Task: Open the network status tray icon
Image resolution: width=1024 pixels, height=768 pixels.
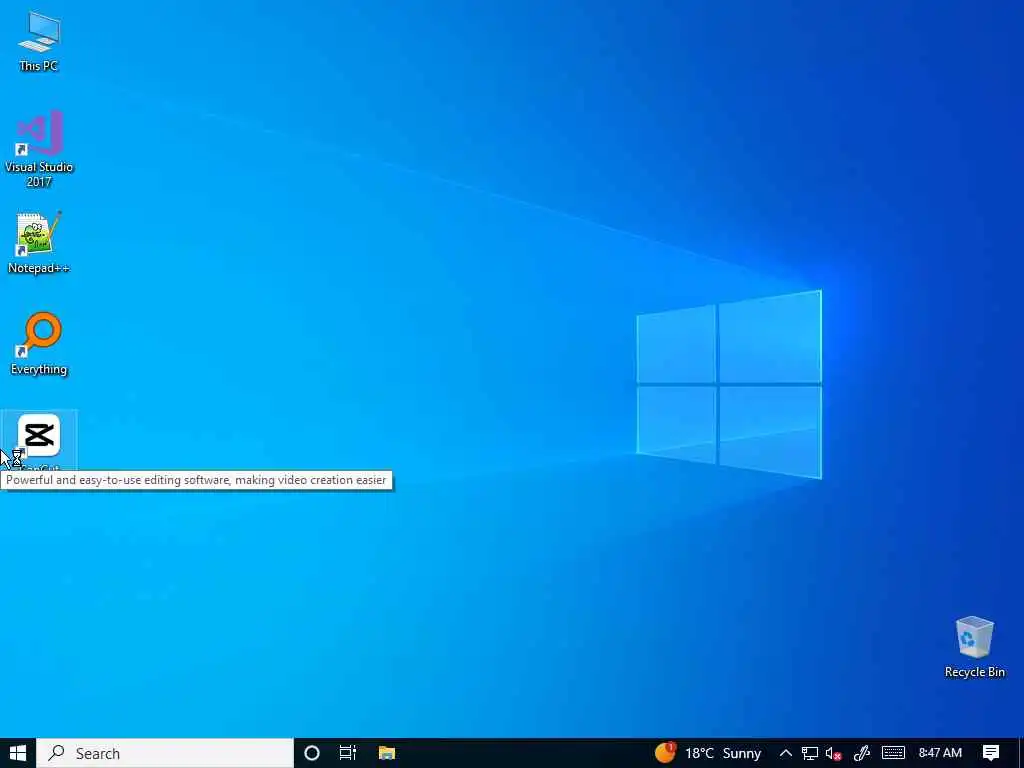Action: [x=810, y=753]
